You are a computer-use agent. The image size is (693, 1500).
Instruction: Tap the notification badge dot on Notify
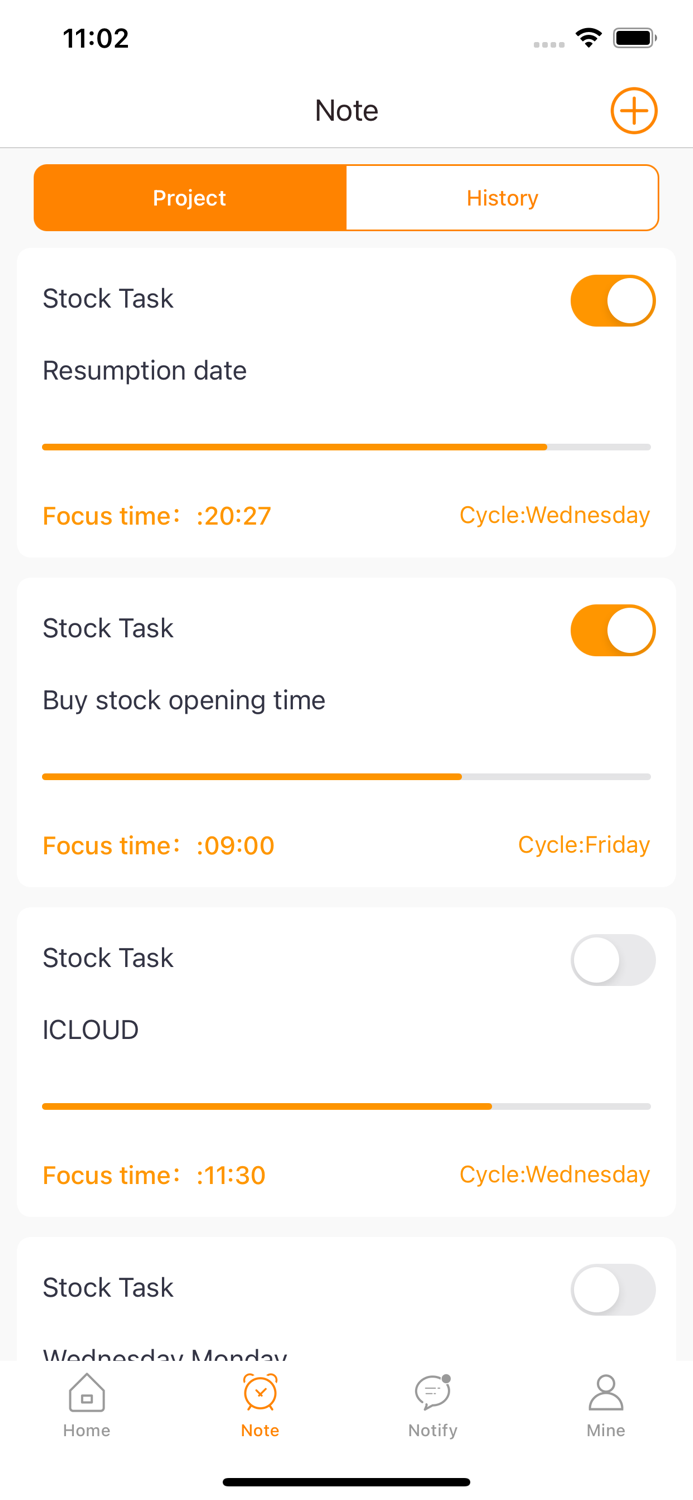tap(447, 1377)
